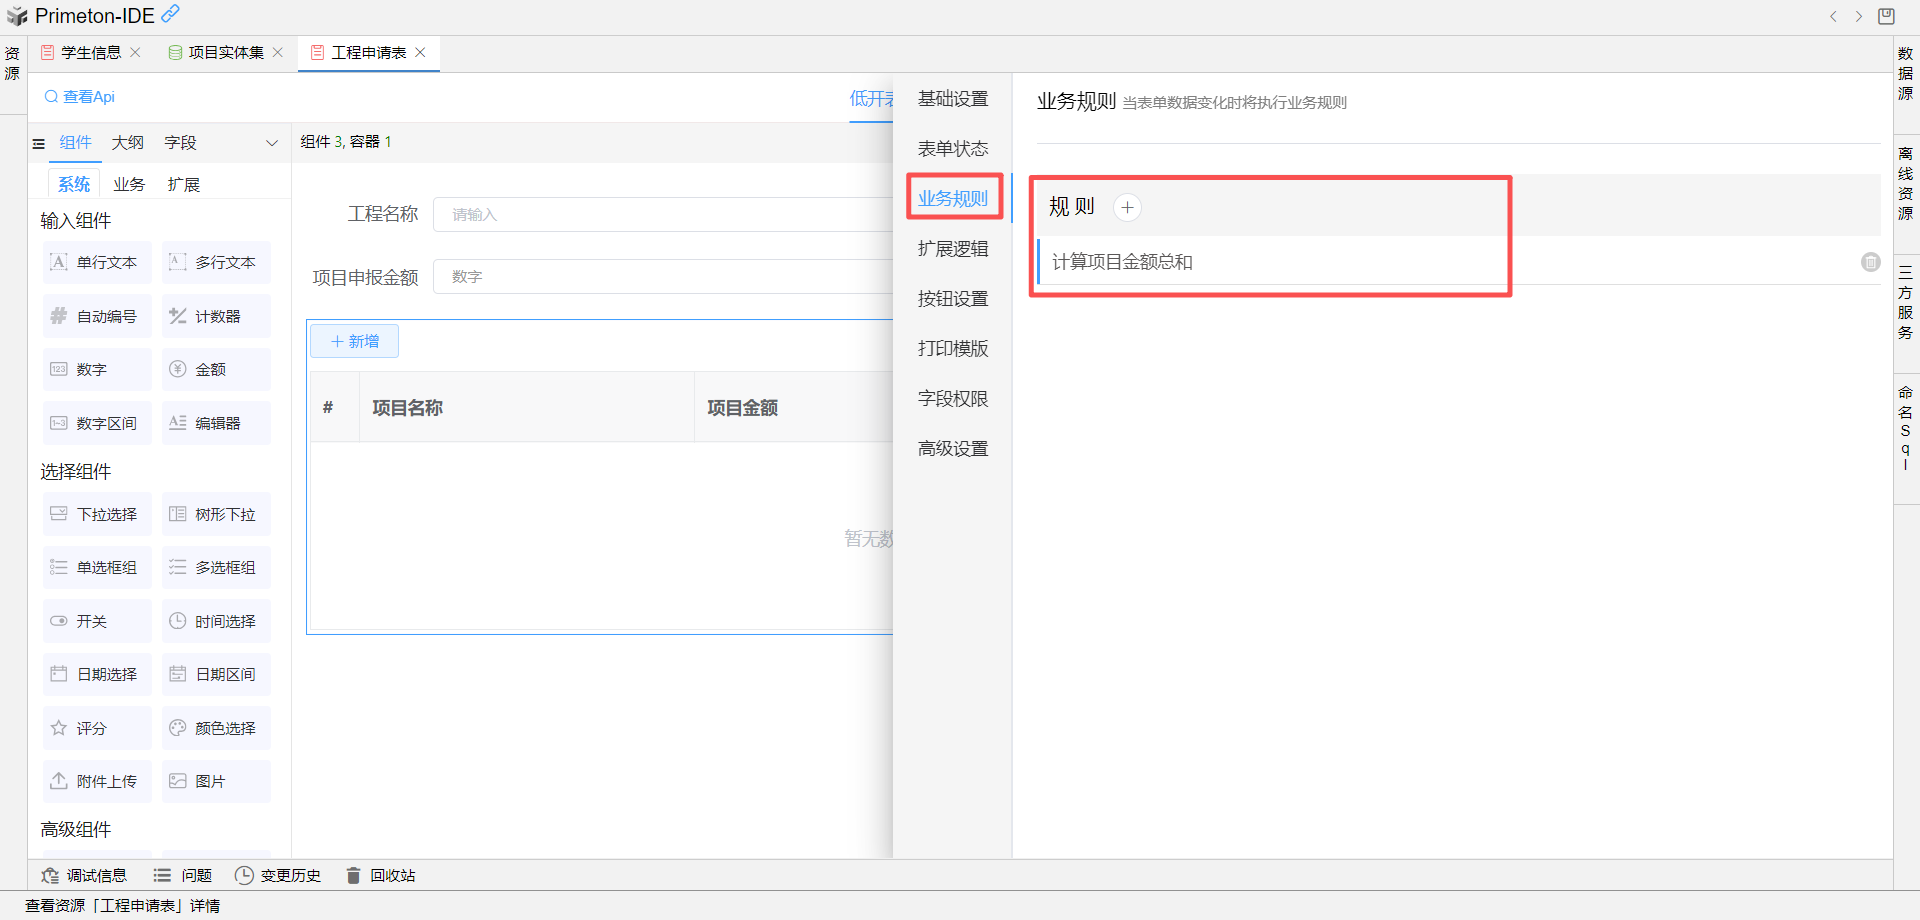Open 变更历史 change history

[278, 875]
